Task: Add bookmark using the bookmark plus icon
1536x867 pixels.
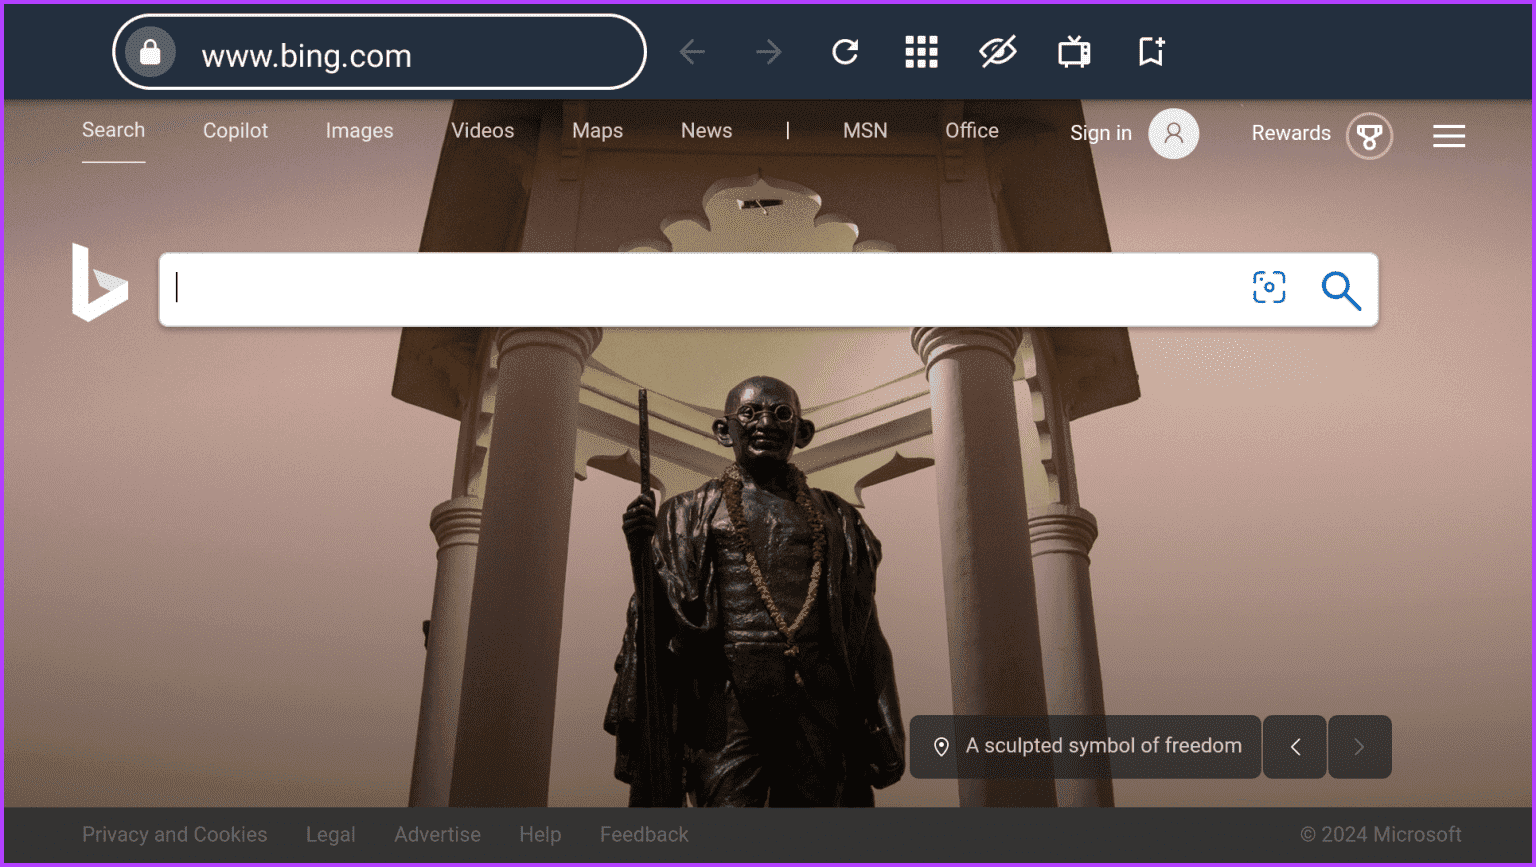Action: [x=1151, y=52]
